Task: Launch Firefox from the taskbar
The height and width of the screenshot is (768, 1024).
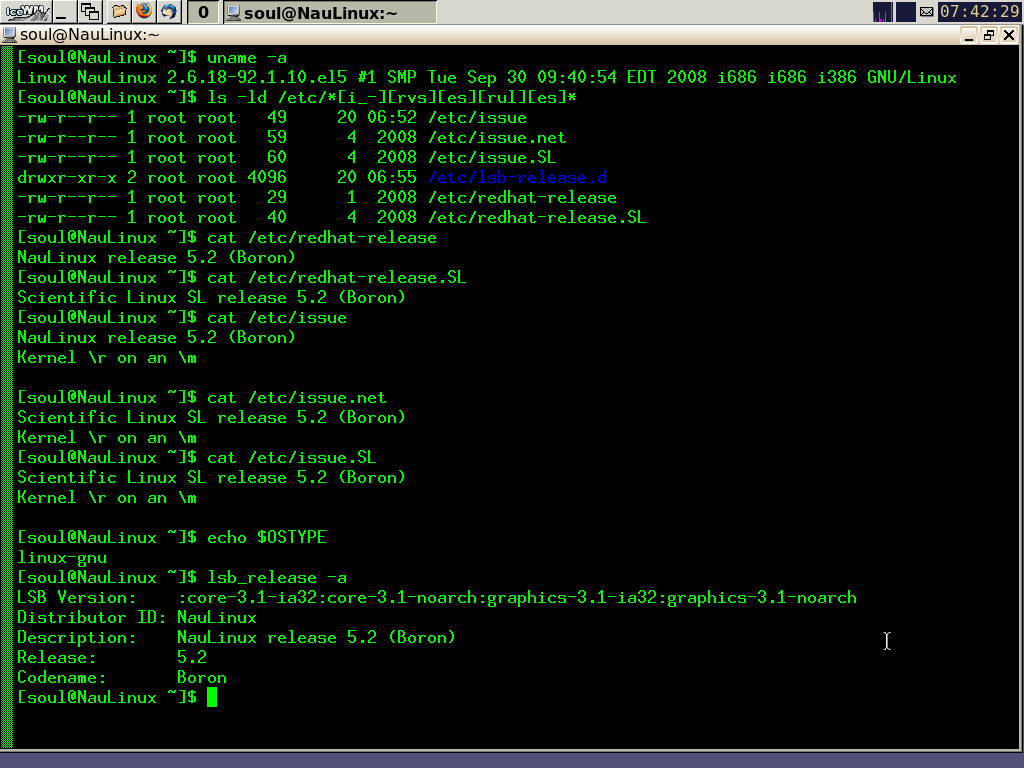Action: click(x=144, y=12)
